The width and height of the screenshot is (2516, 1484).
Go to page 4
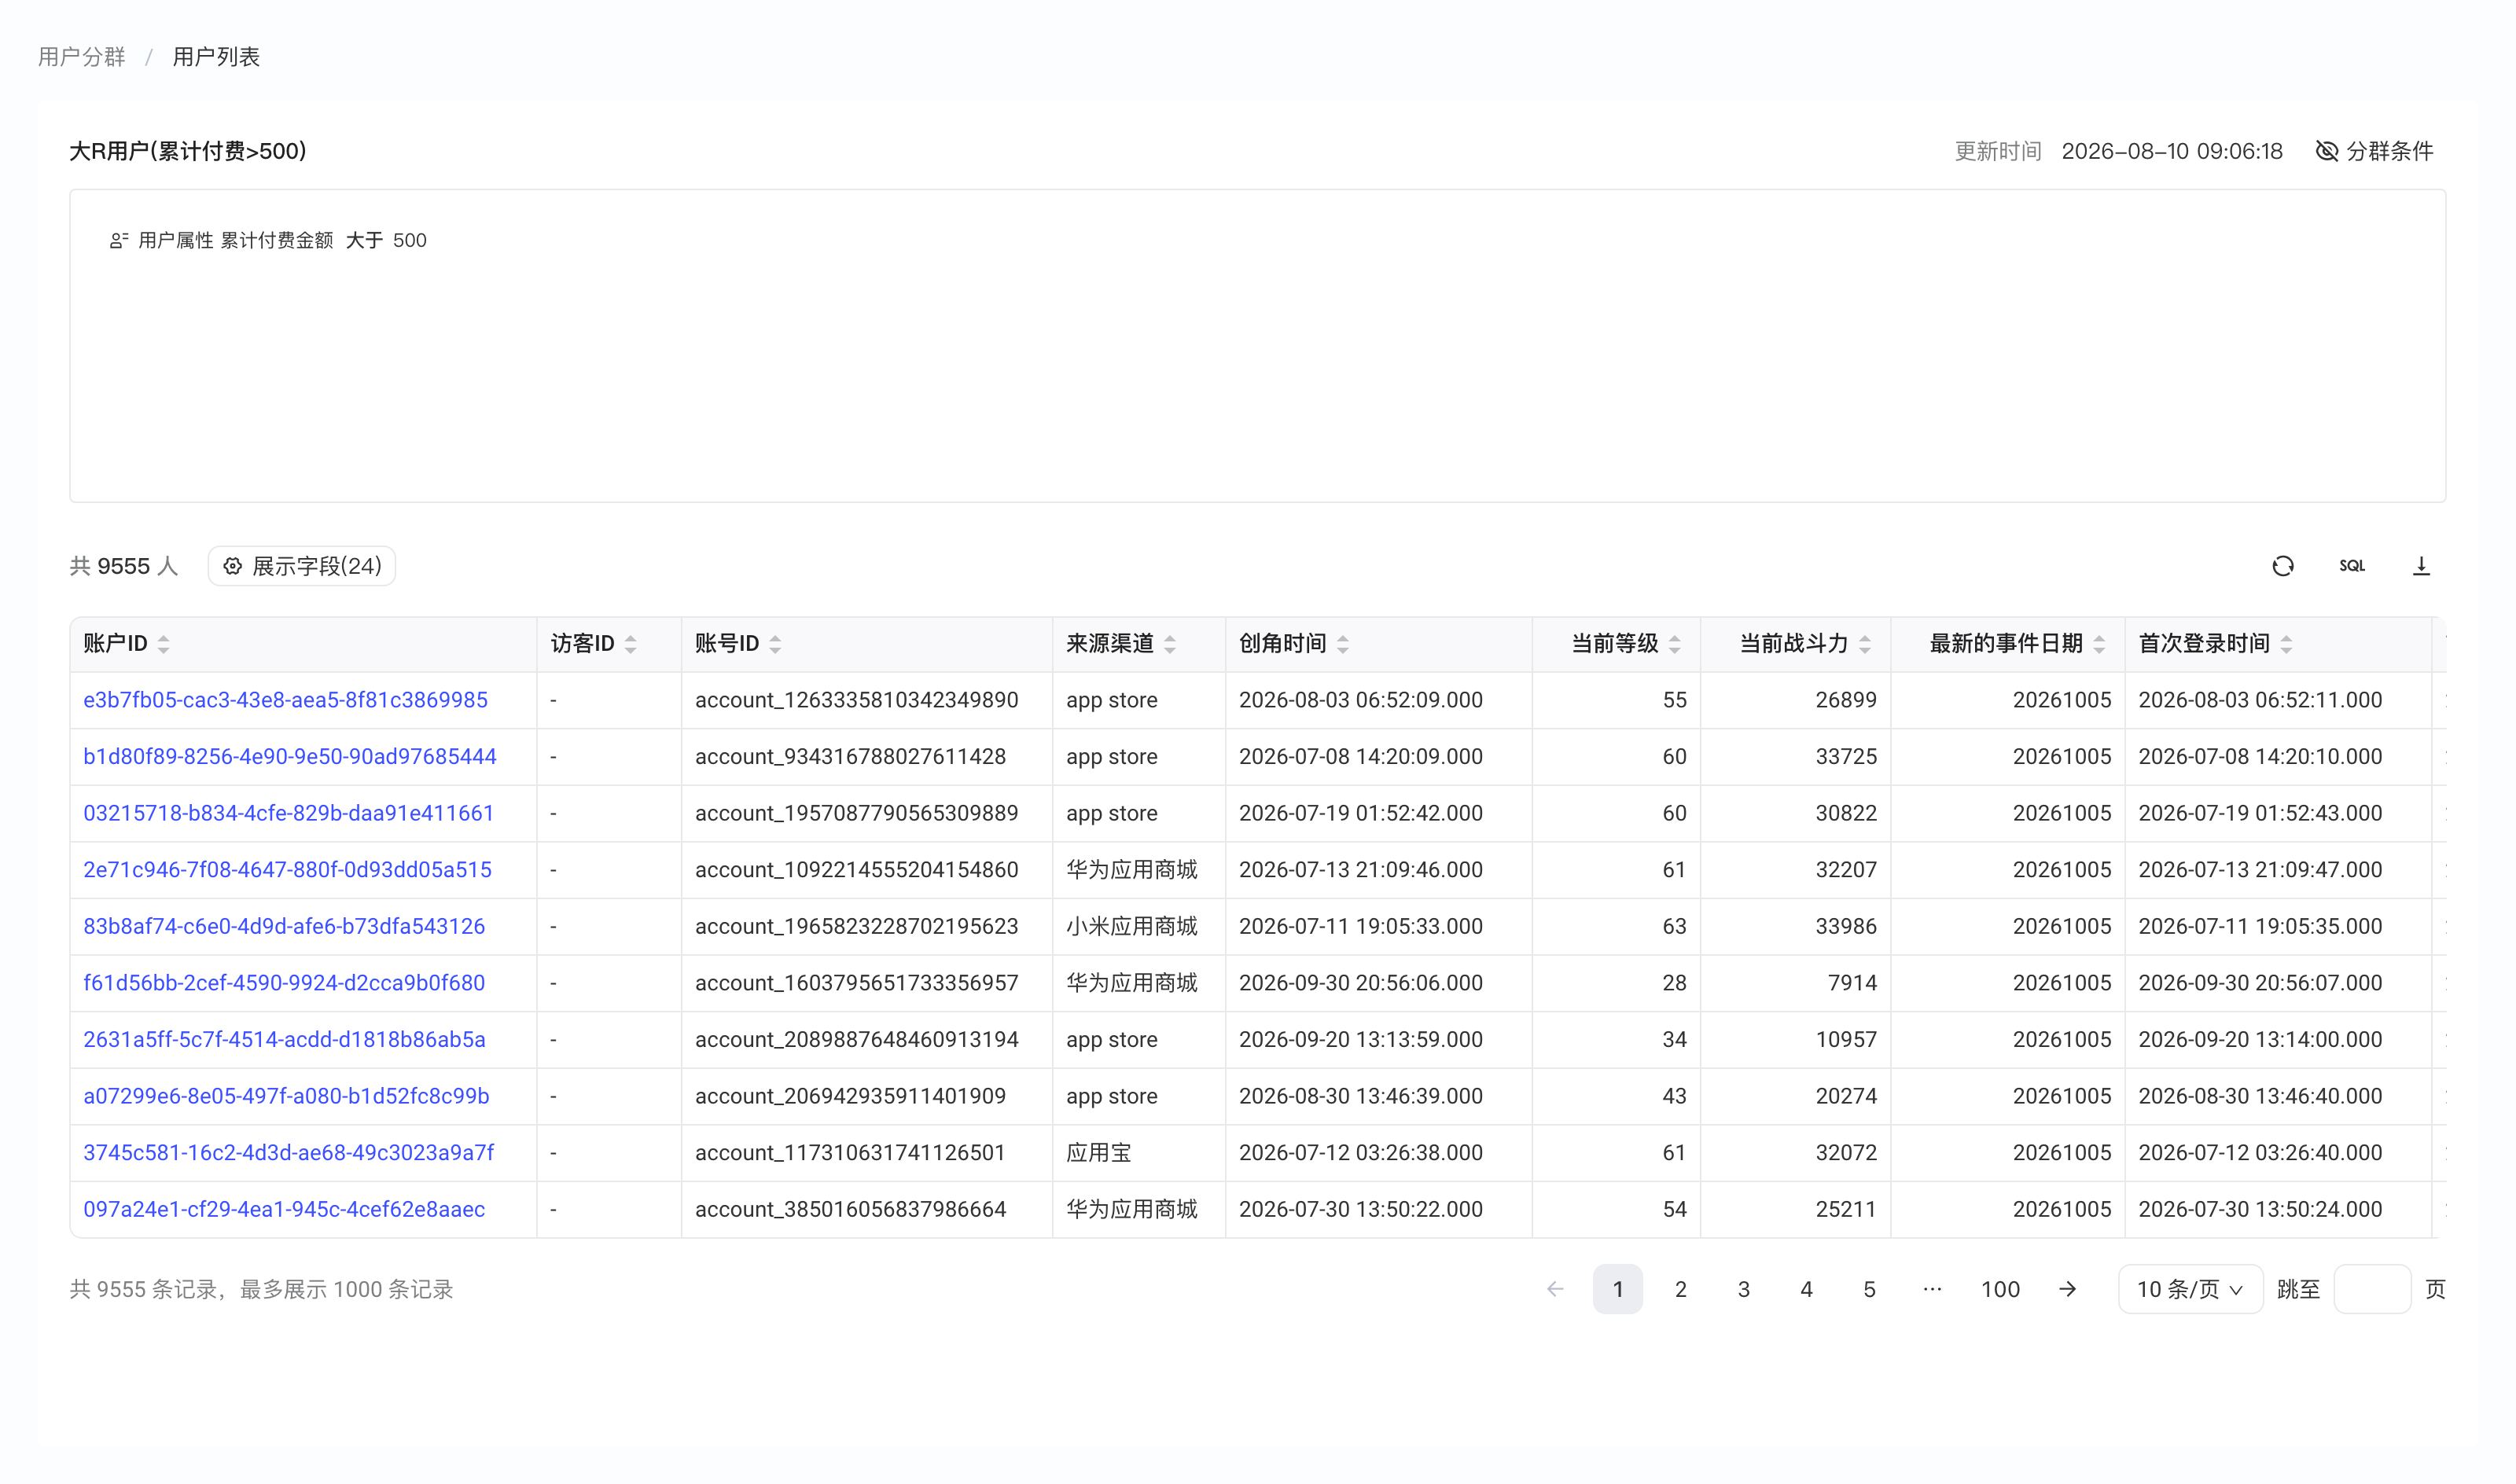click(x=1806, y=1289)
